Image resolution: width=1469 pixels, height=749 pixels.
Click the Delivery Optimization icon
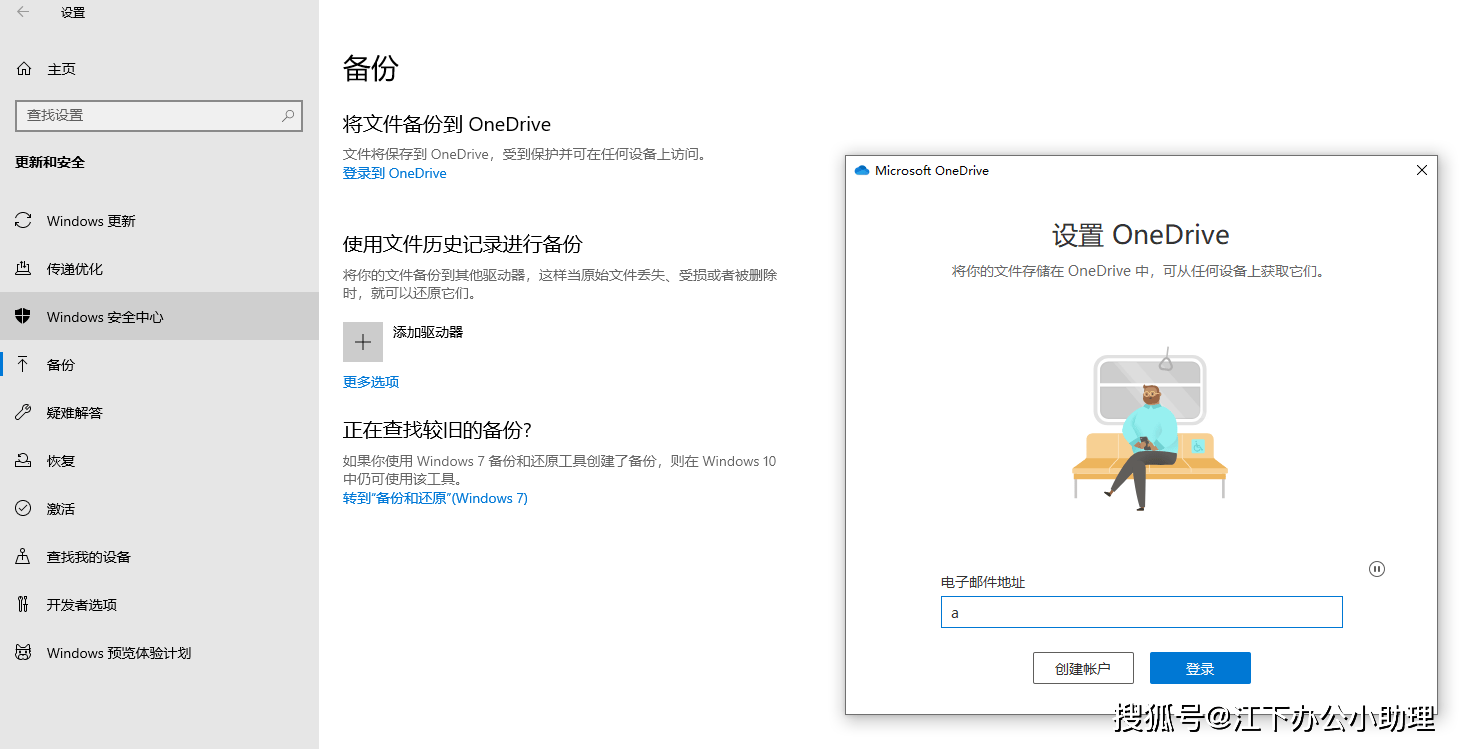24,269
